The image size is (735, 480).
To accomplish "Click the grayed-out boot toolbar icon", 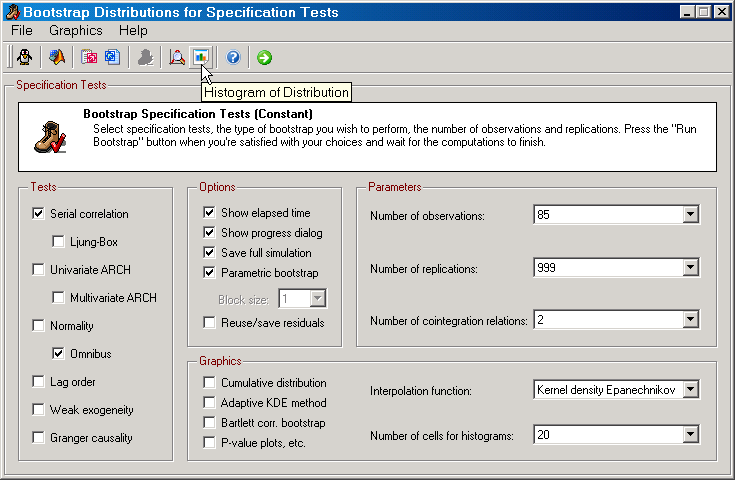I will coord(145,57).
